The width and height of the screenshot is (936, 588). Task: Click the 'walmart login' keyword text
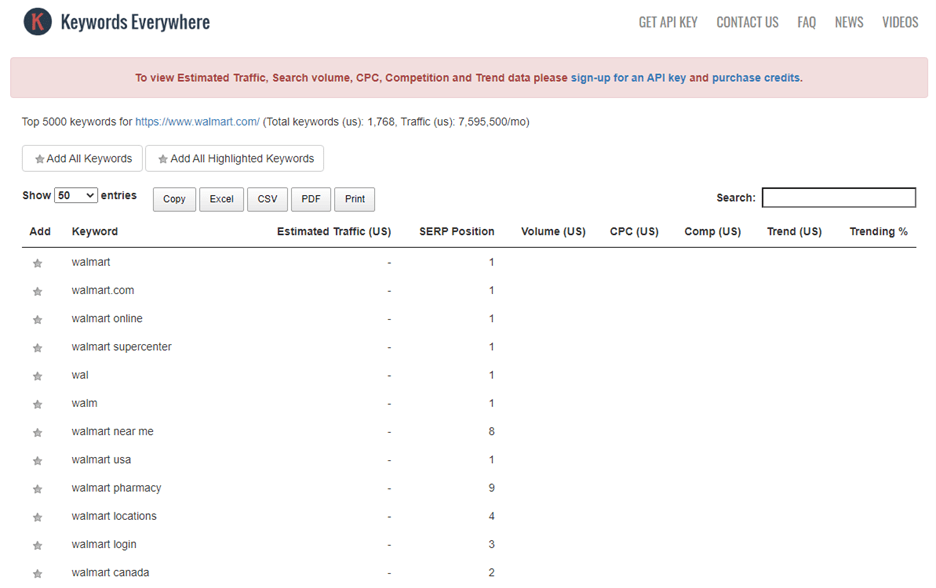click(x=104, y=544)
